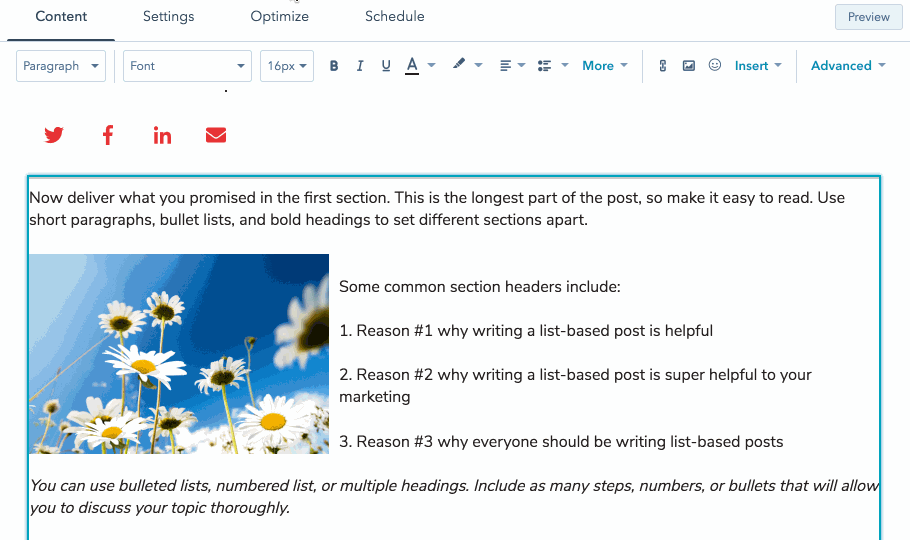Insert an image using the image icon
The image size is (910, 540).
pyautogui.click(x=688, y=66)
